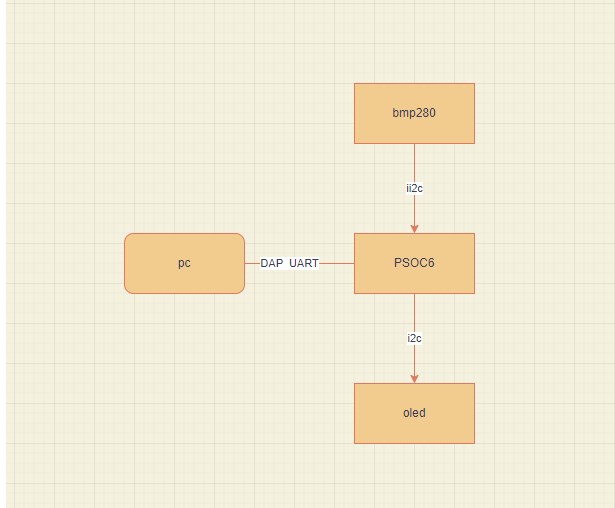Click the DAP UART connector label

289,263
